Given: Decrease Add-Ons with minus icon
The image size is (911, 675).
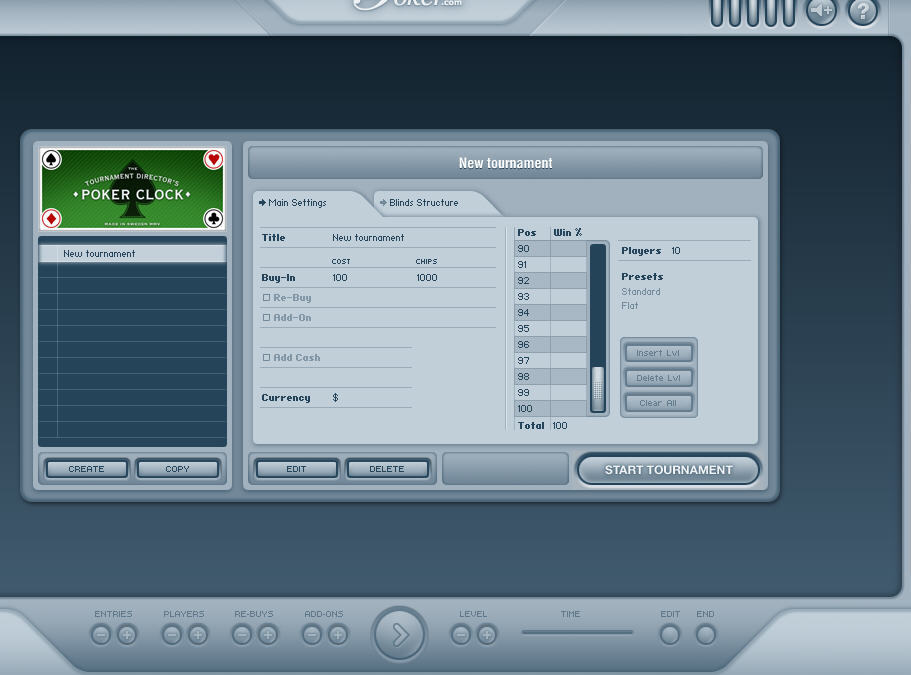Looking at the screenshot, I should pos(312,635).
